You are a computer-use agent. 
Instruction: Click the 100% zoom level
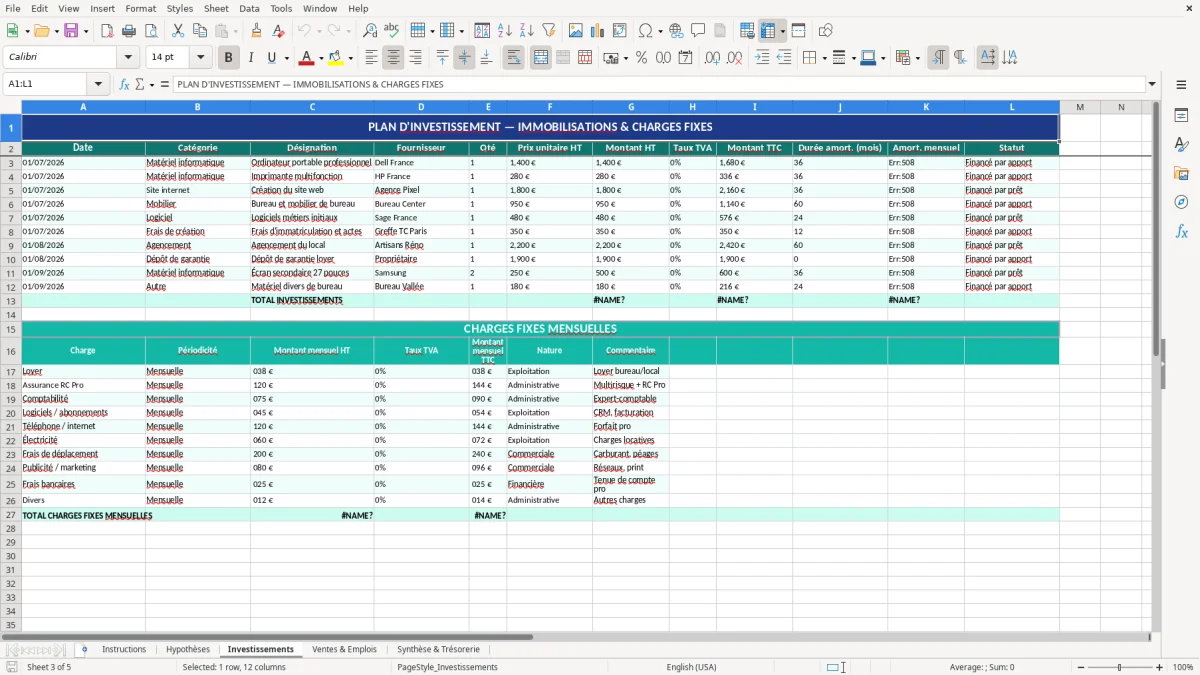coord(1183,667)
